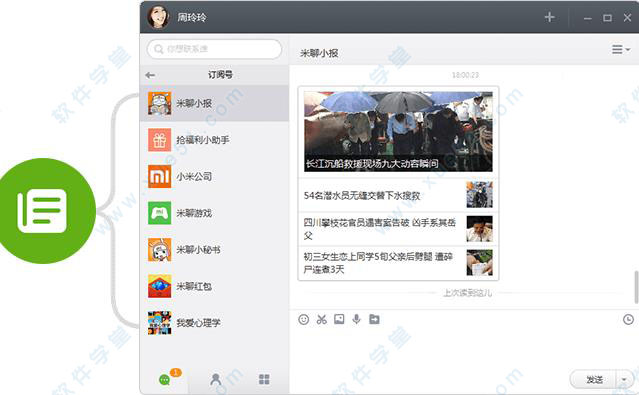Click the plus icon in title bar
Screen dimensions: 639x395
549,17
